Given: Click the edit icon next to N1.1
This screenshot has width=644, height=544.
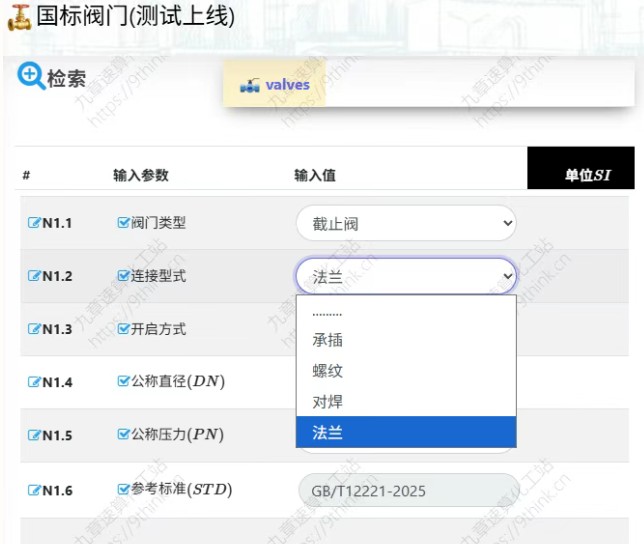Looking at the screenshot, I should click(x=34, y=223).
